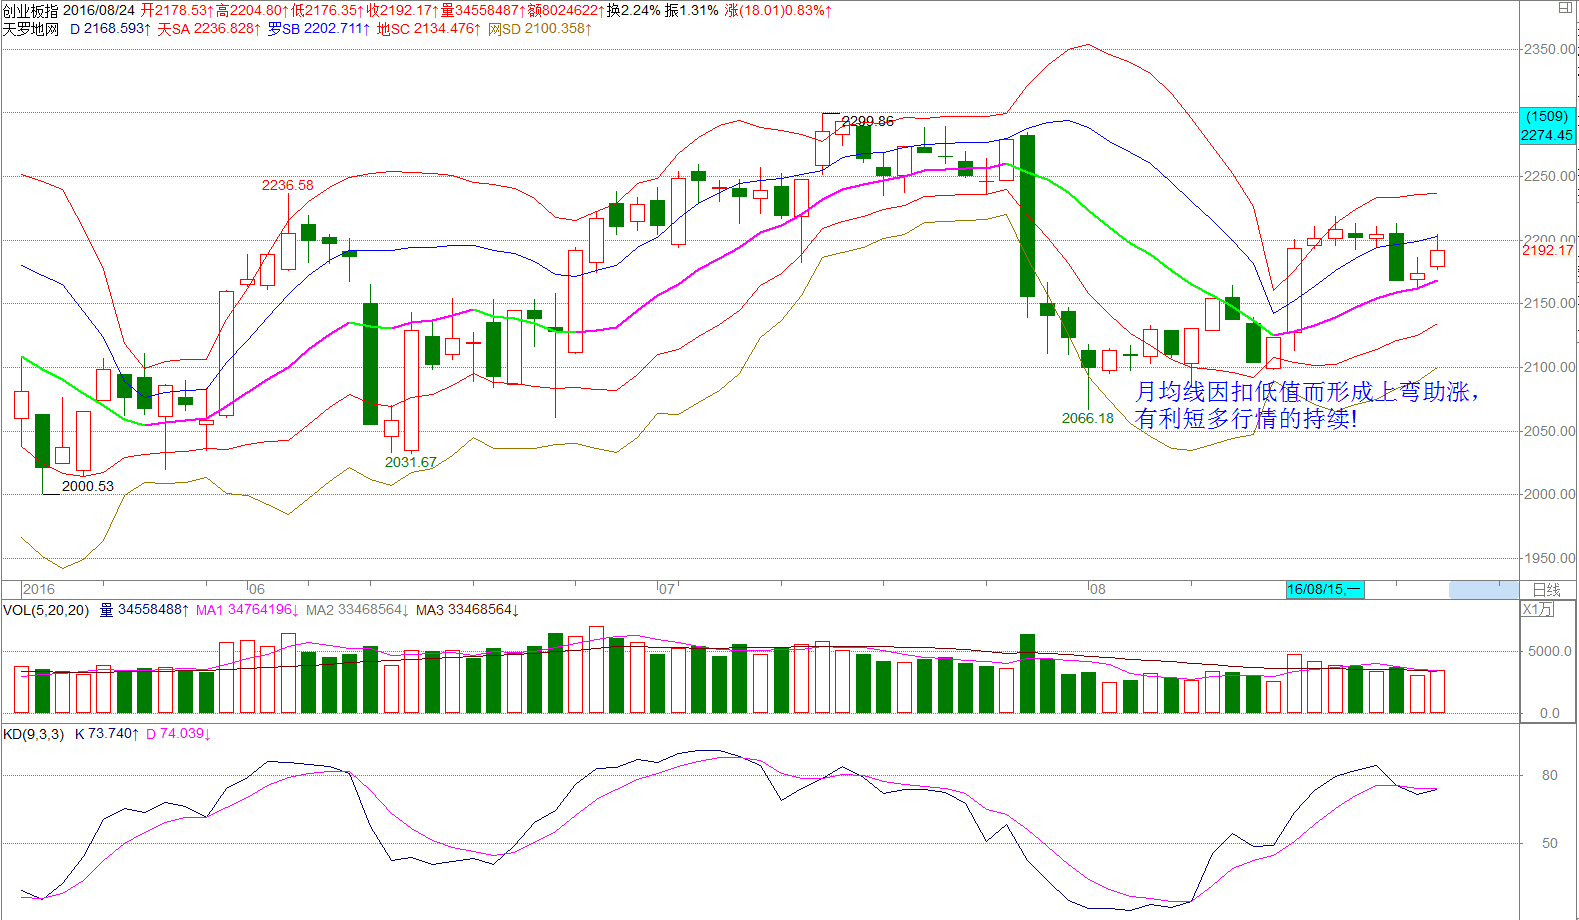Click the 2066.18 low price label

1088,418
